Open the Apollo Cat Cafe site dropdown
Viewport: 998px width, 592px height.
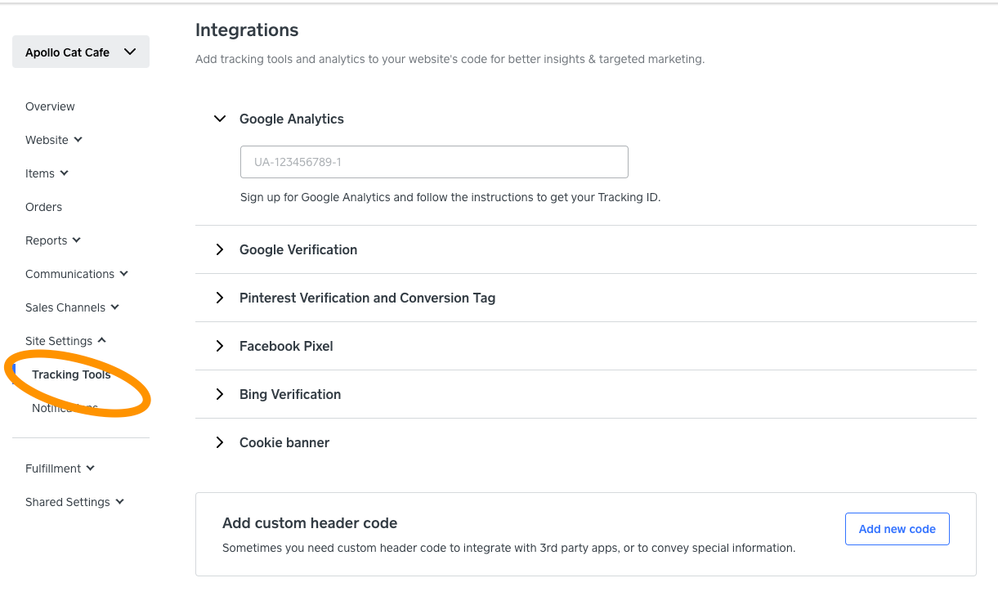pyautogui.click(x=81, y=52)
